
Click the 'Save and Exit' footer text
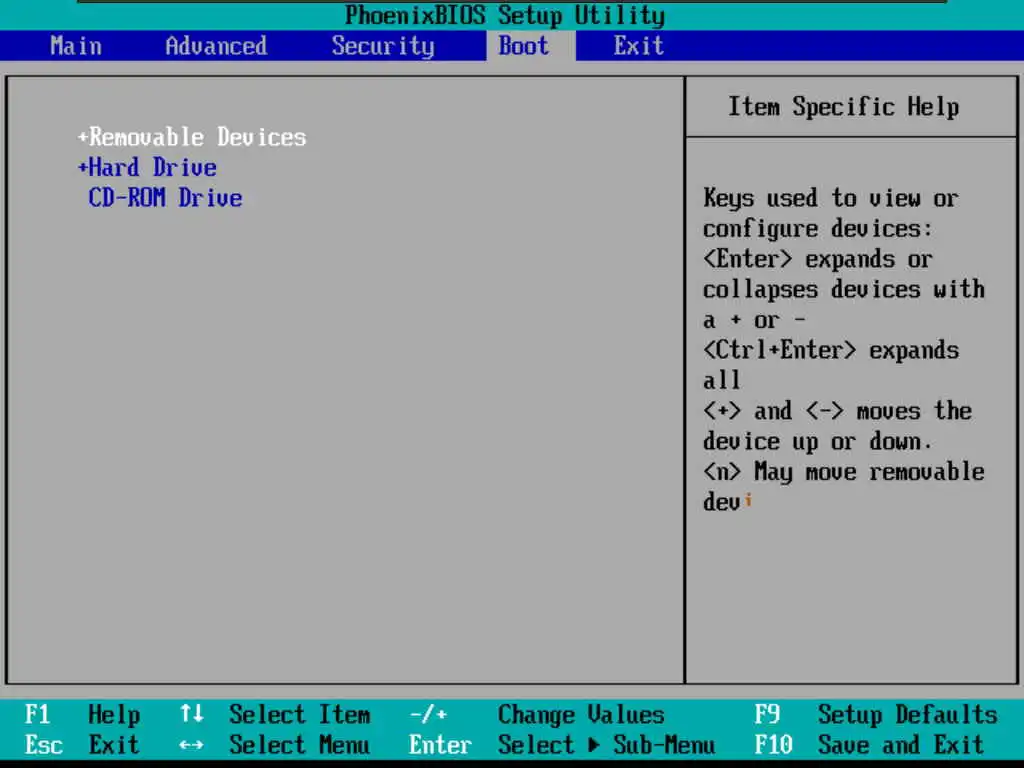[x=901, y=744]
